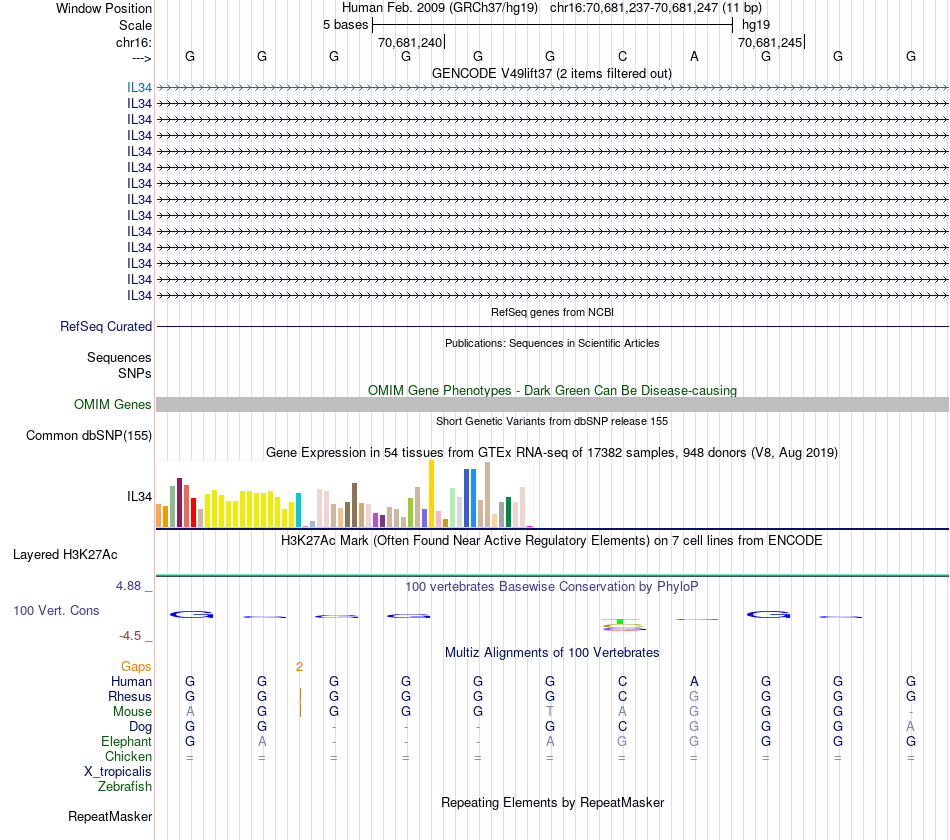Open the 100 Vert. Cons track label

pyautogui.click(x=56, y=610)
